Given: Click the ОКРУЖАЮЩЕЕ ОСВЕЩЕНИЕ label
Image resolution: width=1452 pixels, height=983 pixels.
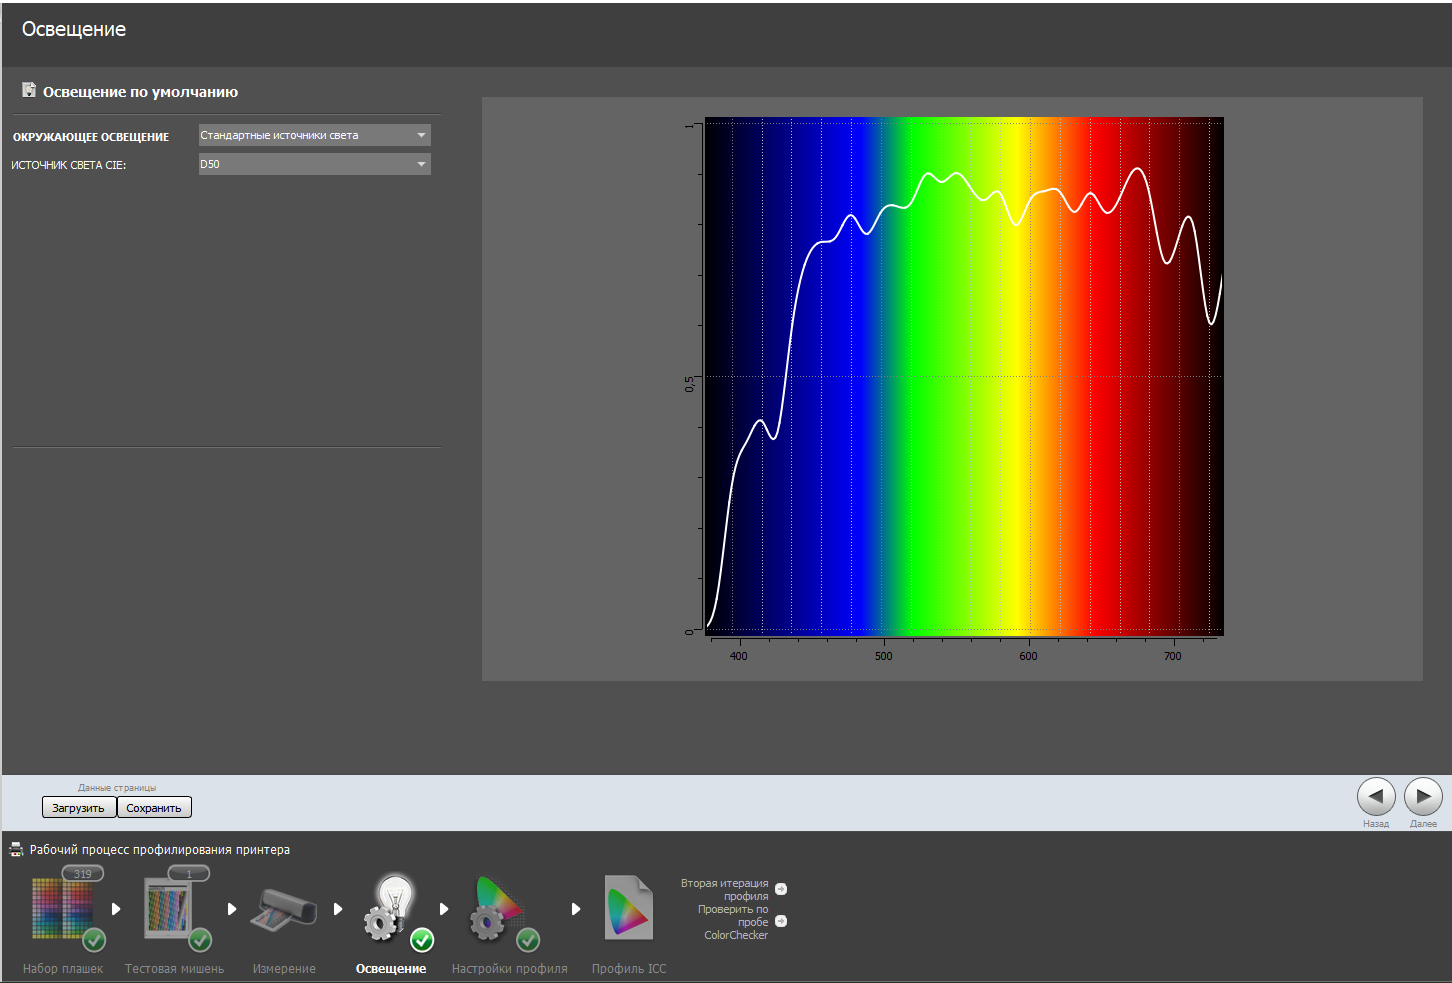Looking at the screenshot, I should pyautogui.click(x=91, y=137).
